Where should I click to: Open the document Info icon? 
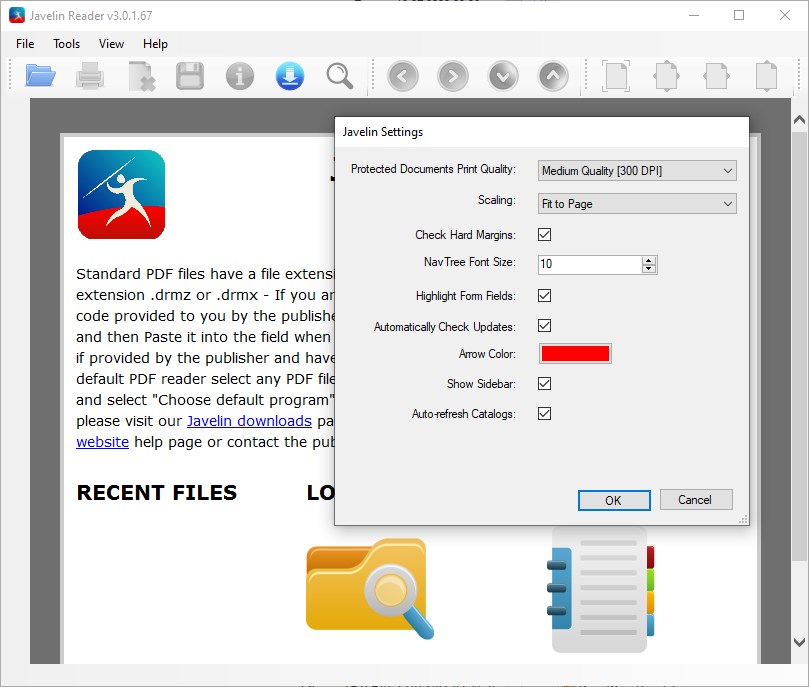tap(239, 75)
